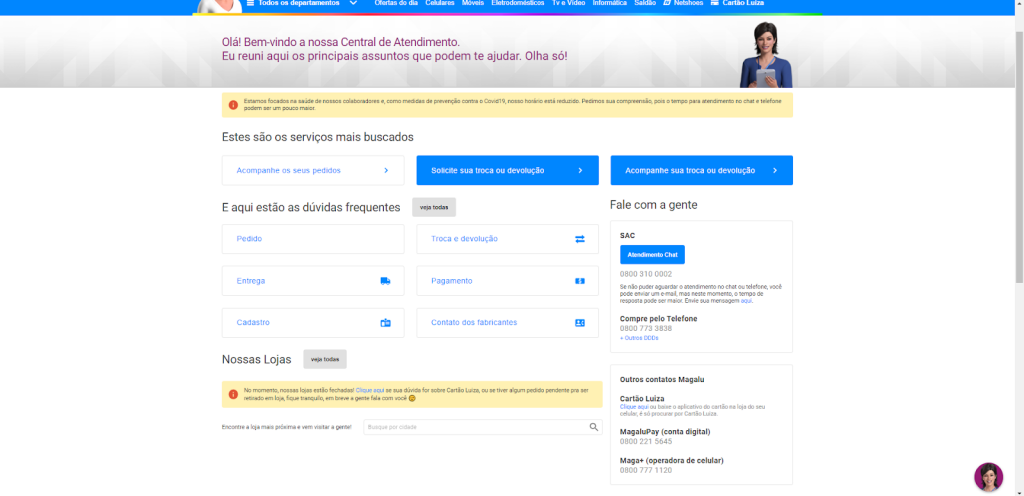Open the Pagamento FAQ category
This screenshot has width=1024, height=496.
click(x=507, y=281)
